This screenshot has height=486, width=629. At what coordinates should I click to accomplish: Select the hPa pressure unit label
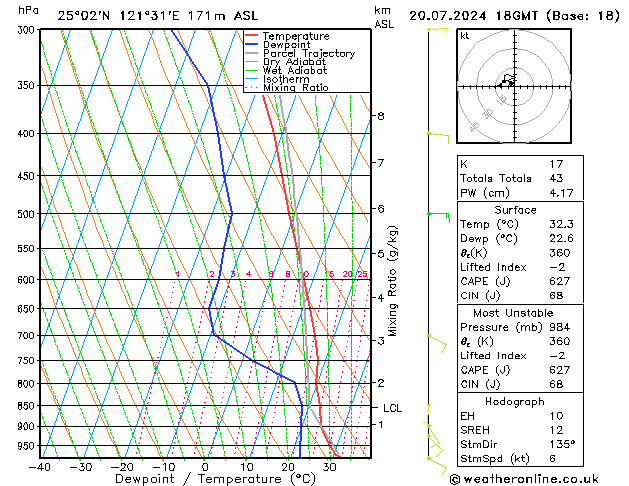[x=28, y=10]
